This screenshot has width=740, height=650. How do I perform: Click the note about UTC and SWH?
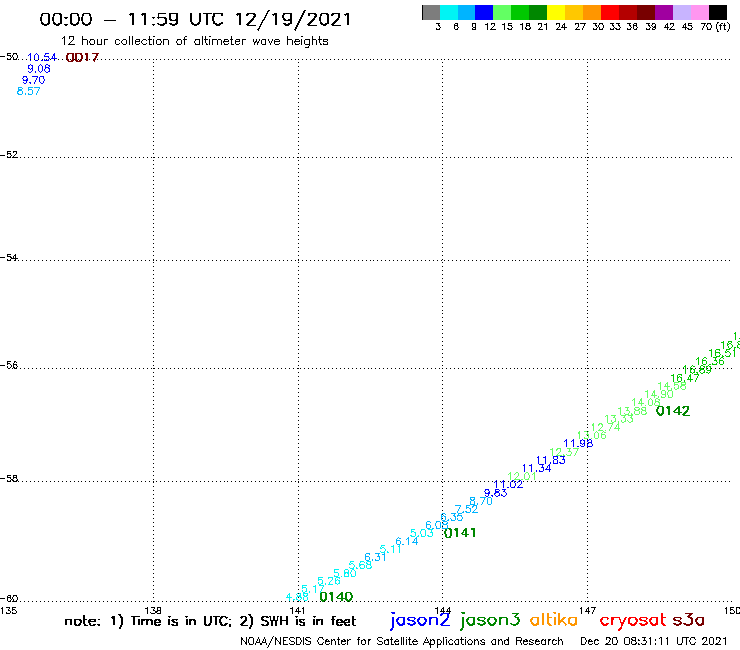tap(210, 621)
